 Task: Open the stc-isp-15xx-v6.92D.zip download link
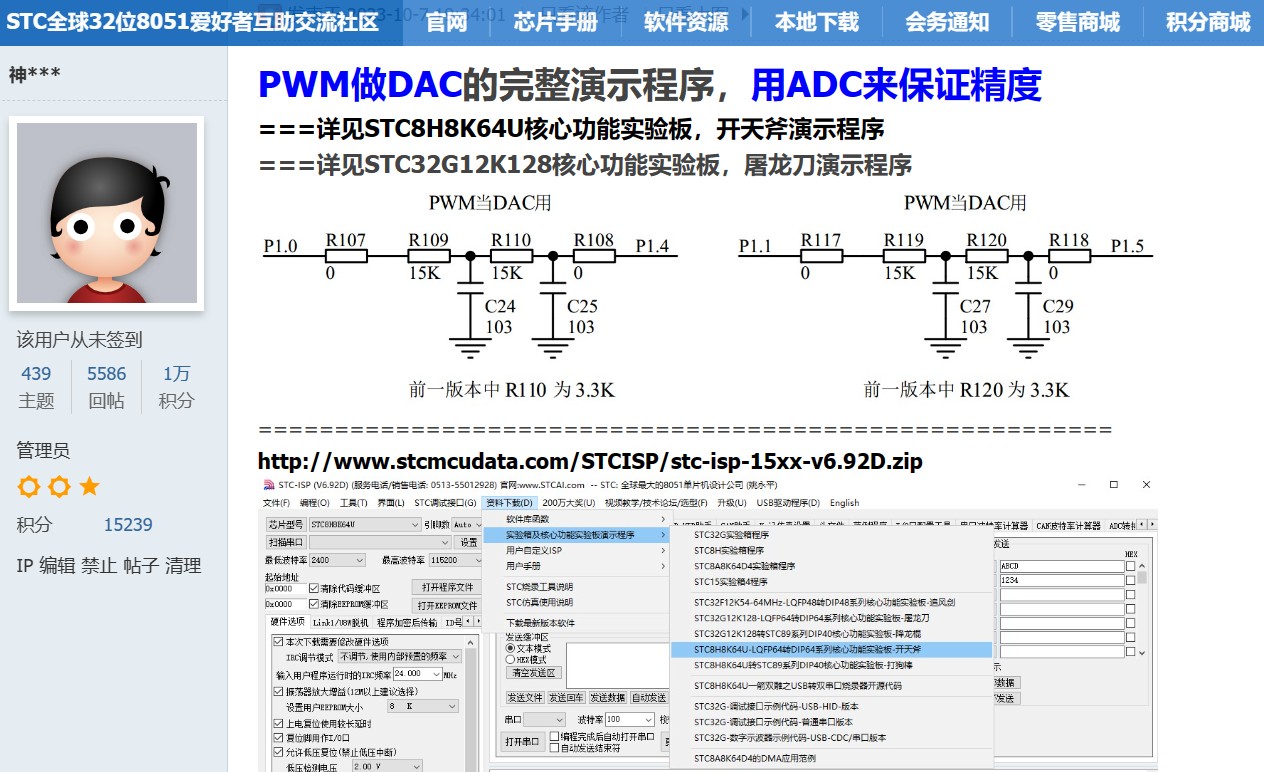click(590, 461)
